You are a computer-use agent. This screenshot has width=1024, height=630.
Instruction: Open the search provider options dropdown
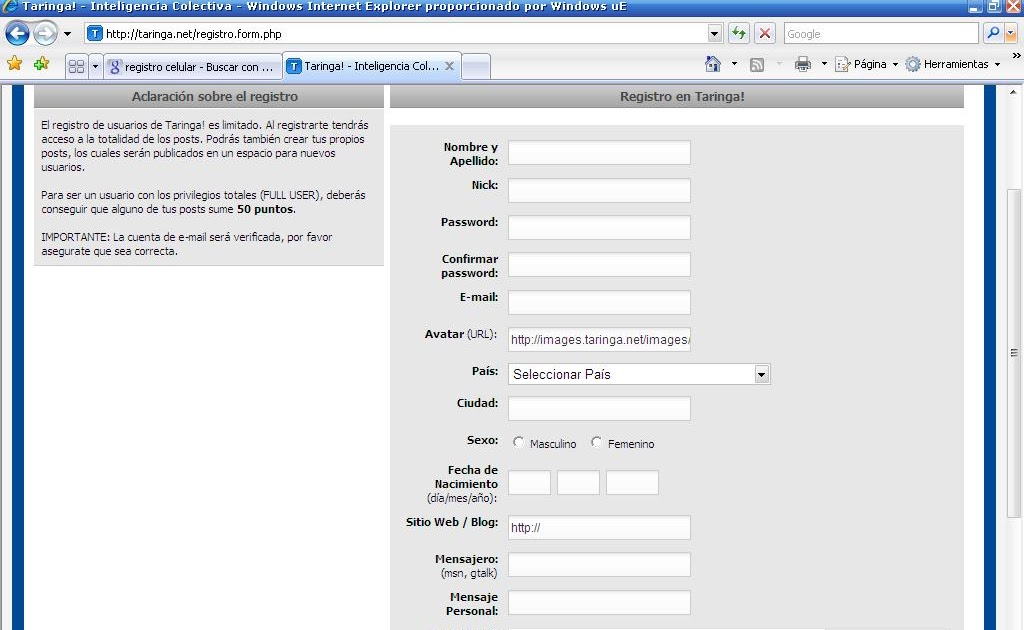(1011, 33)
